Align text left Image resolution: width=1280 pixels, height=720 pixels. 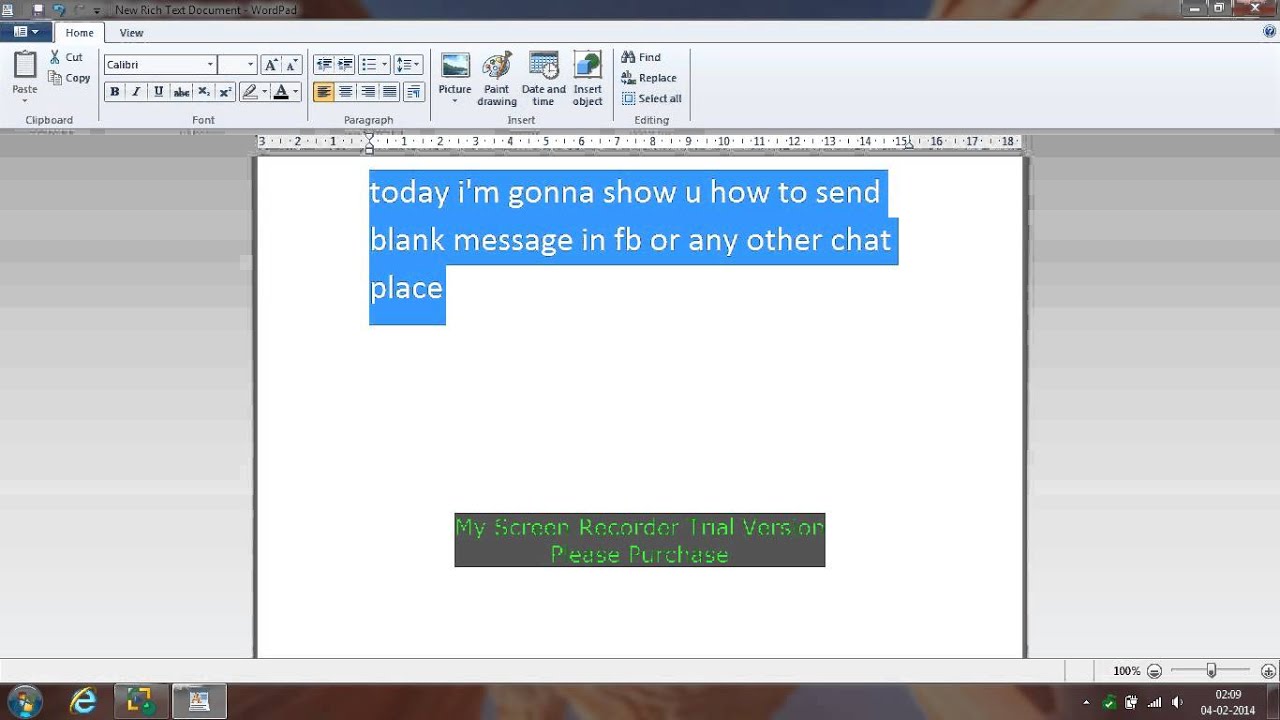(x=323, y=92)
